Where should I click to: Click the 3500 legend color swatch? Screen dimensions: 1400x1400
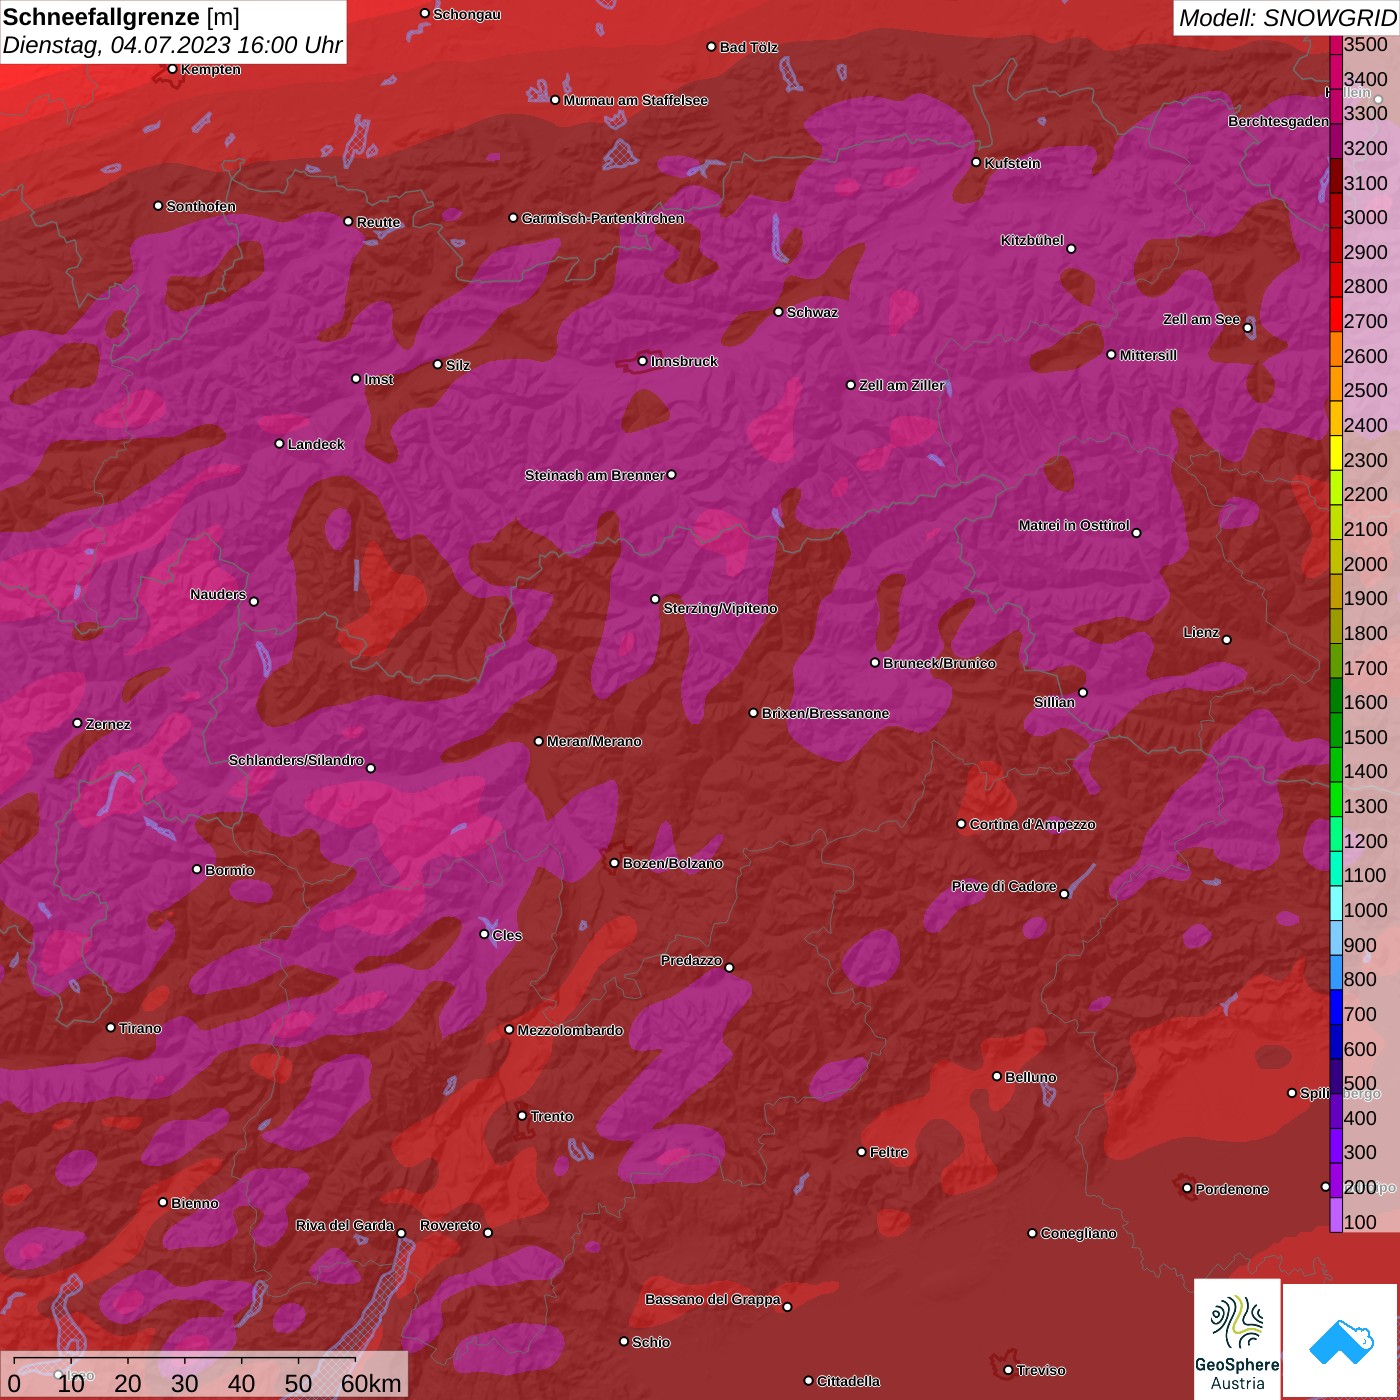1336,44
